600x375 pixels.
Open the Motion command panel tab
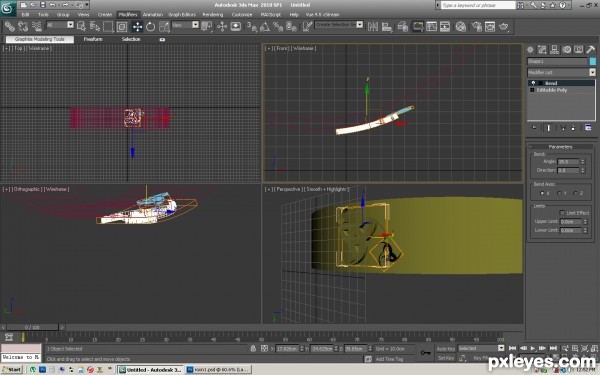(566, 49)
